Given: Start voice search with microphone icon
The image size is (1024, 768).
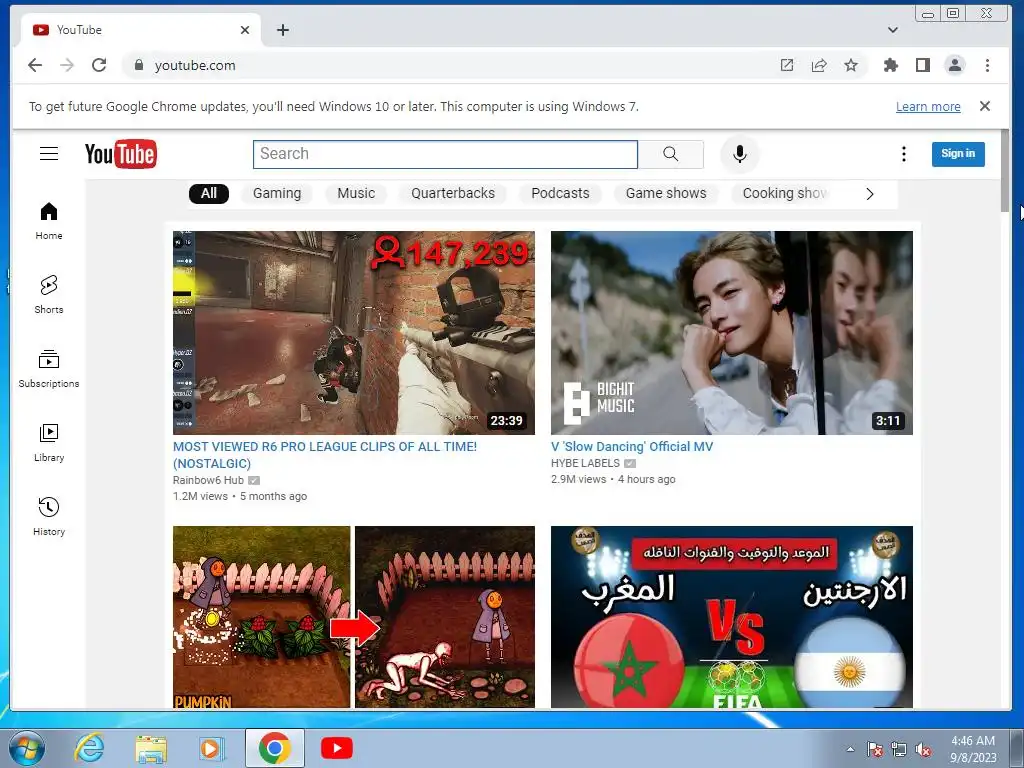Looking at the screenshot, I should click(739, 154).
